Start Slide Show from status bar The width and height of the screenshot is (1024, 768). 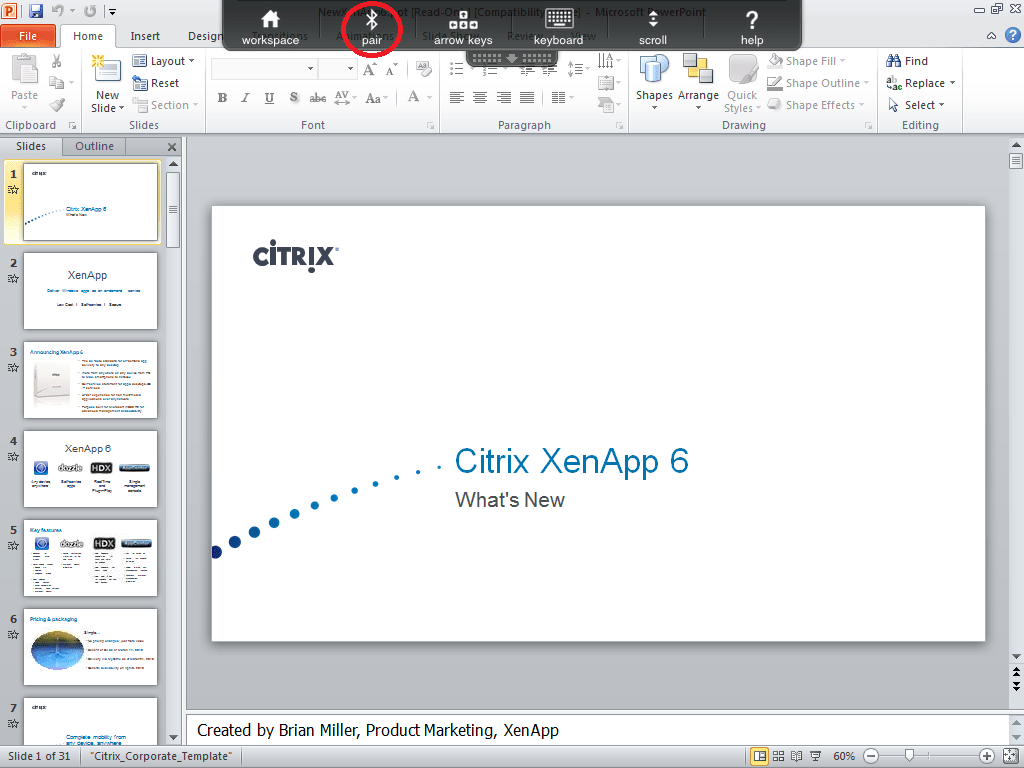[816, 756]
